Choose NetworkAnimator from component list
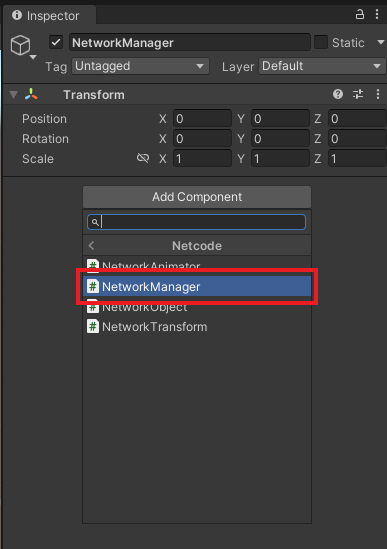 197,265
